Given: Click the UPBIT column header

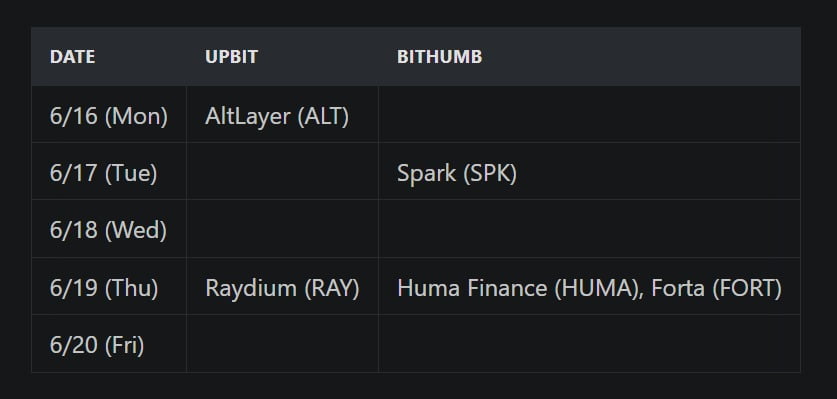Looking at the screenshot, I should pos(231,57).
